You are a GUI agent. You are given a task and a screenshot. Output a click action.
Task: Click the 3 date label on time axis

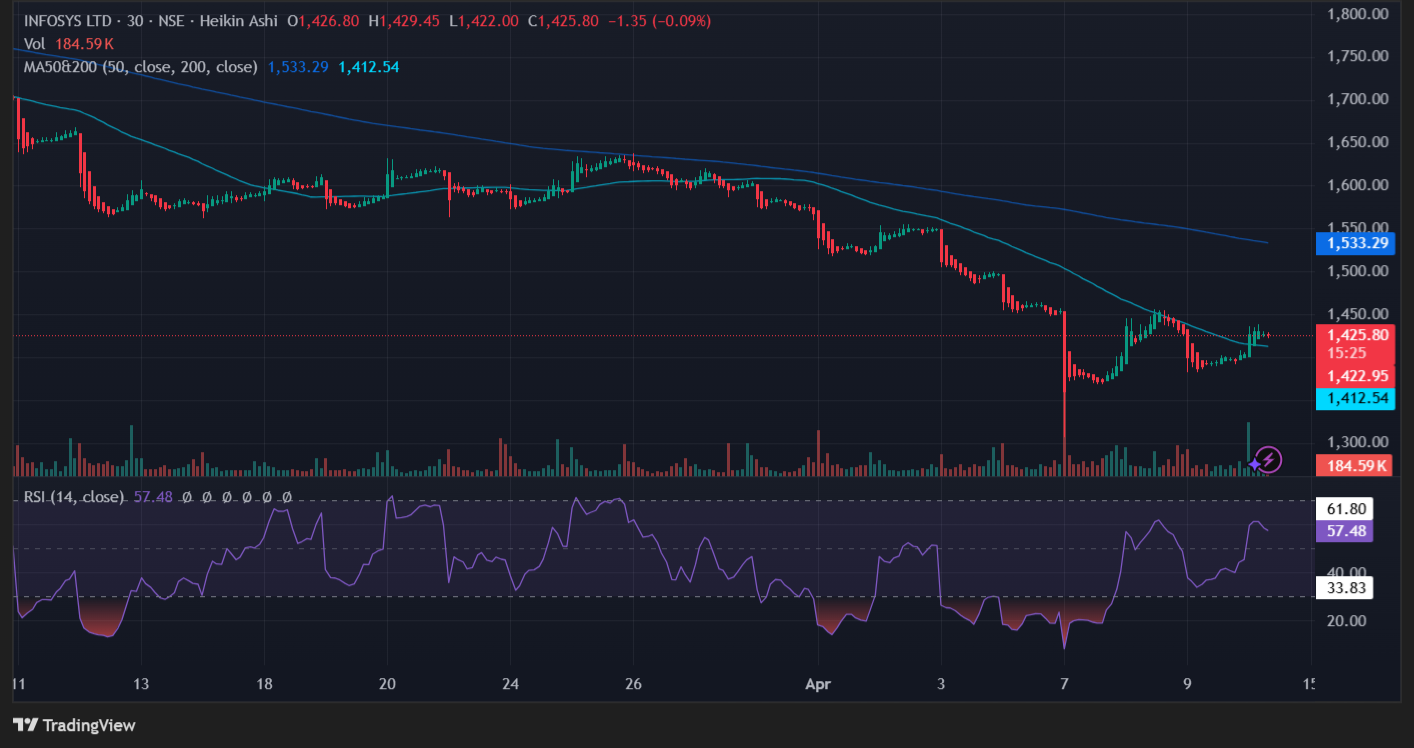click(941, 685)
